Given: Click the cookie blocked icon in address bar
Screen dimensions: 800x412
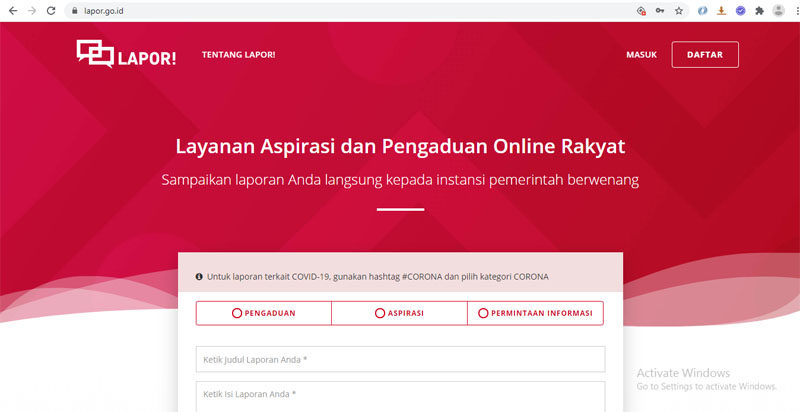Looking at the screenshot, I should click(x=642, y=11).
